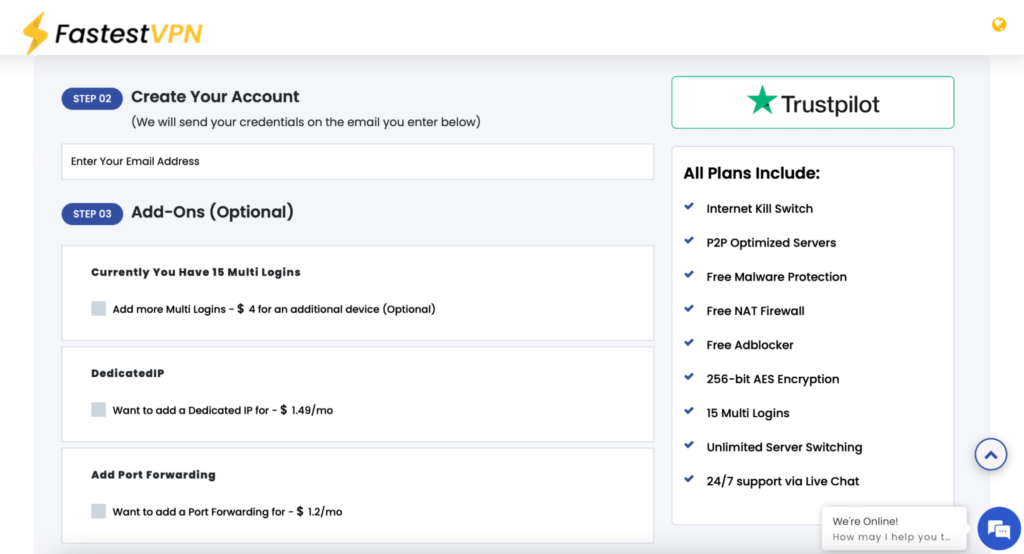This screenshot has width=1024, height=554.
Task: Click the credentials email note below heading
Action: (306, 122)
